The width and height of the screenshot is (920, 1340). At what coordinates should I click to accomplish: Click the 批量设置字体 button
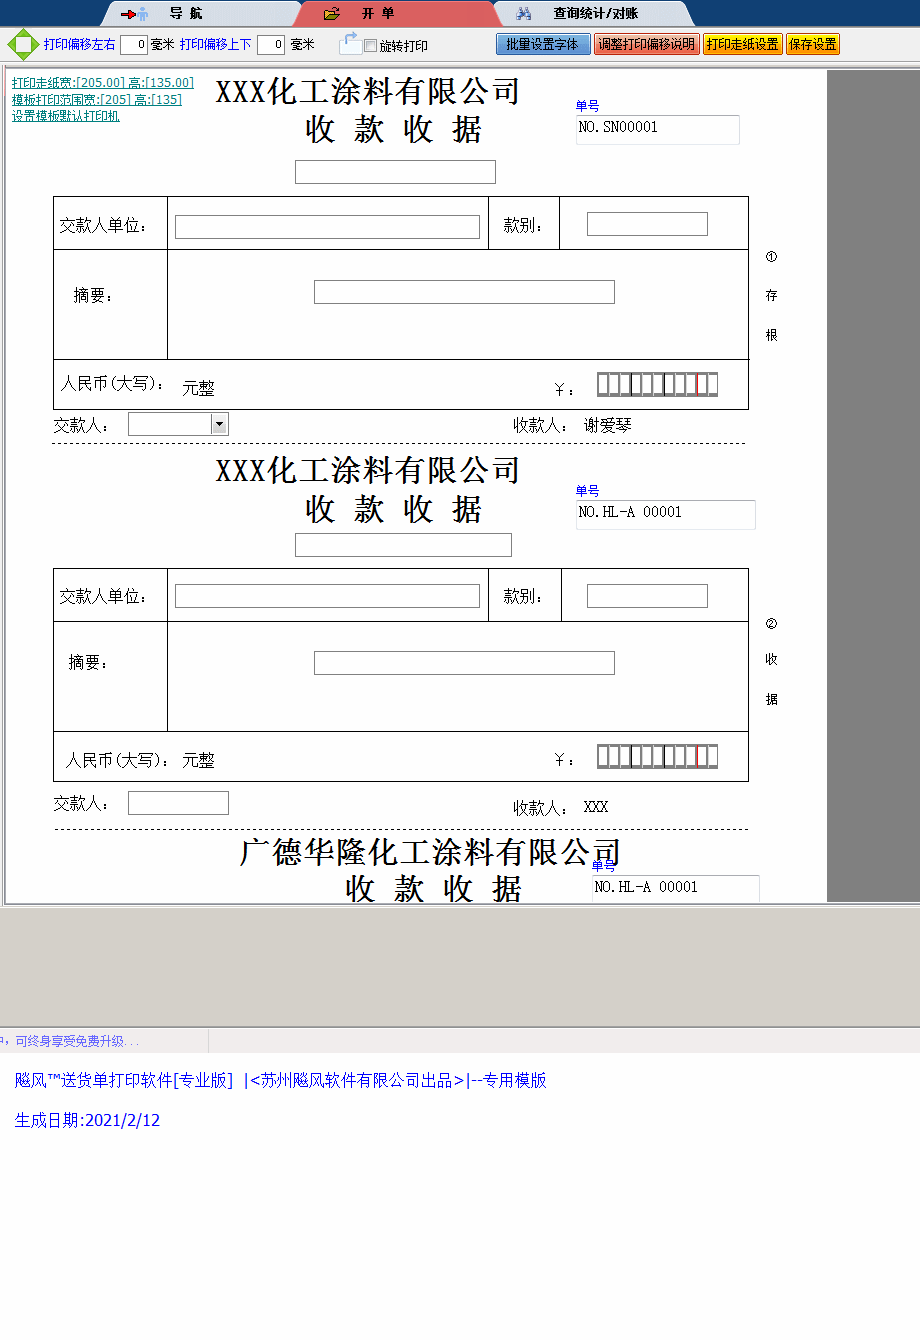pyautogui.click(x=543, y=44)
